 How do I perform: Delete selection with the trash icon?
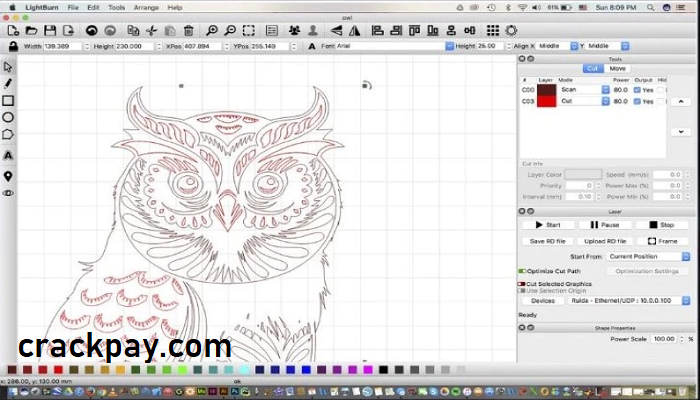(188, 30)
